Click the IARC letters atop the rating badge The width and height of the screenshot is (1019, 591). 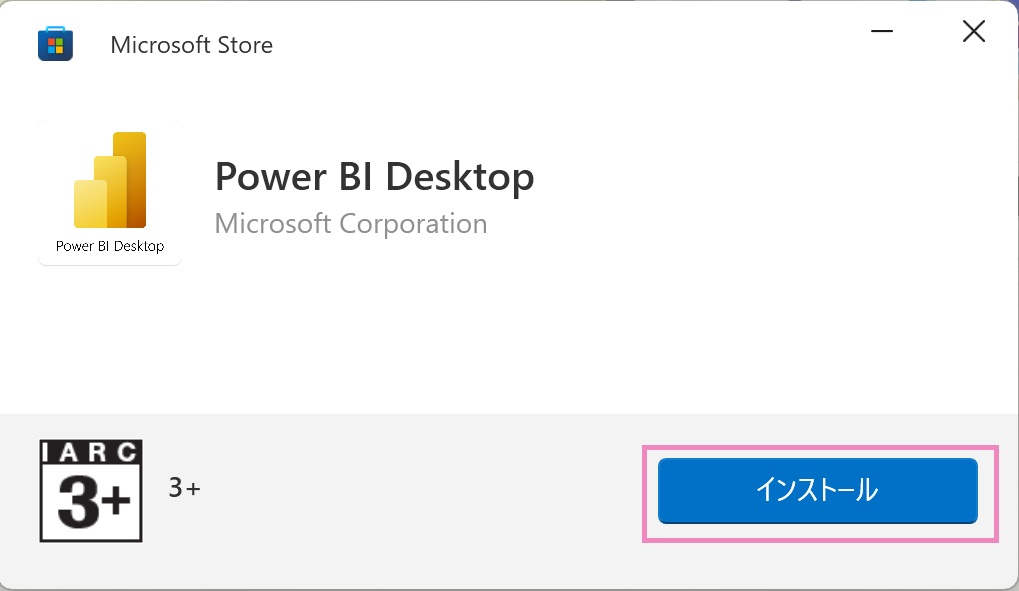pyautogui.click(x=91, y=452)
